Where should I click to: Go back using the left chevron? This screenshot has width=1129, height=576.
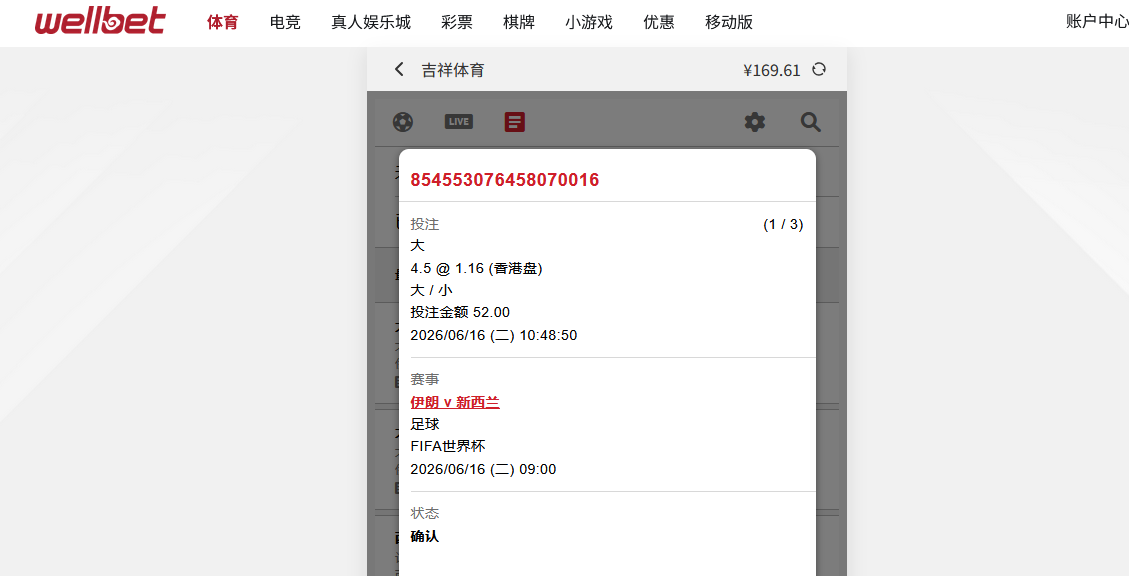click(x=399, y=69)
